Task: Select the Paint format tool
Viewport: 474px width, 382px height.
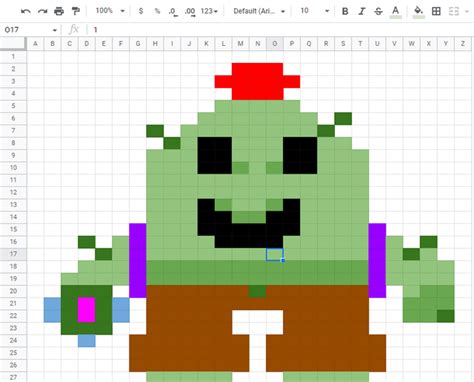Action: [x=76, y=11]
